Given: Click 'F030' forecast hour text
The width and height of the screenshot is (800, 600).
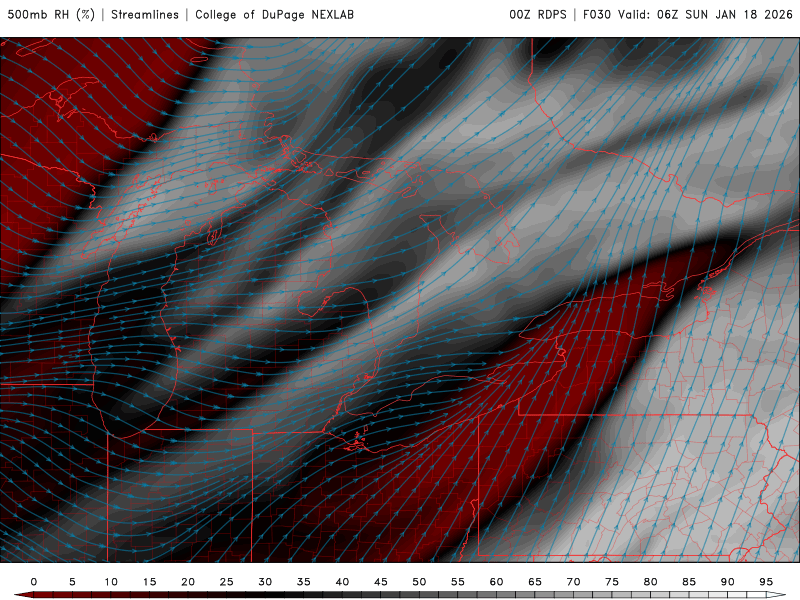Looking at the screenshot, I should point(597,14).
